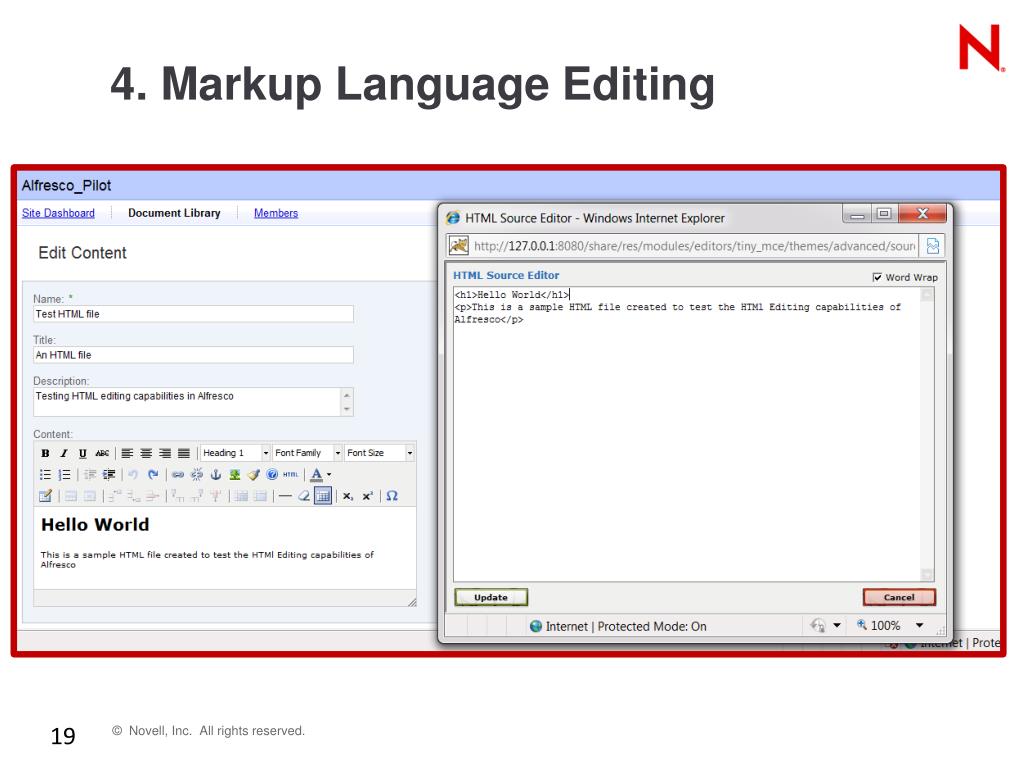The height and width of the screenshot is (768, 1024).
Task: Click the Description scrollbar down arrow
Action: pos(347,409)
